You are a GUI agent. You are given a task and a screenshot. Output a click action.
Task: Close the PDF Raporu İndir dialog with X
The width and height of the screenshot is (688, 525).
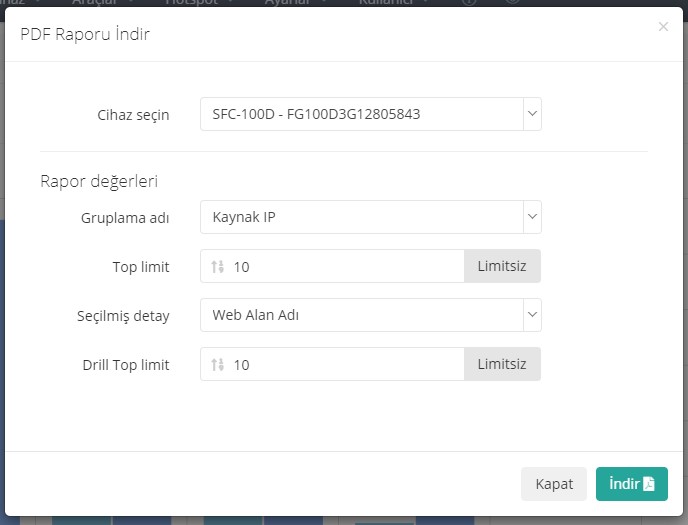point(663,27)
